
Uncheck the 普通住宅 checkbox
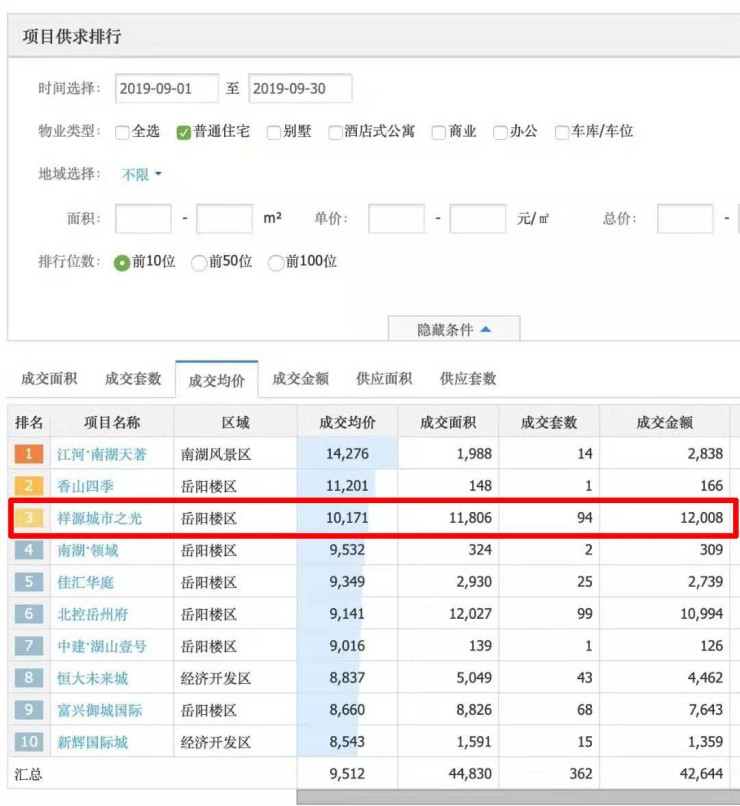pyautogui.click(x=184, y=132)
